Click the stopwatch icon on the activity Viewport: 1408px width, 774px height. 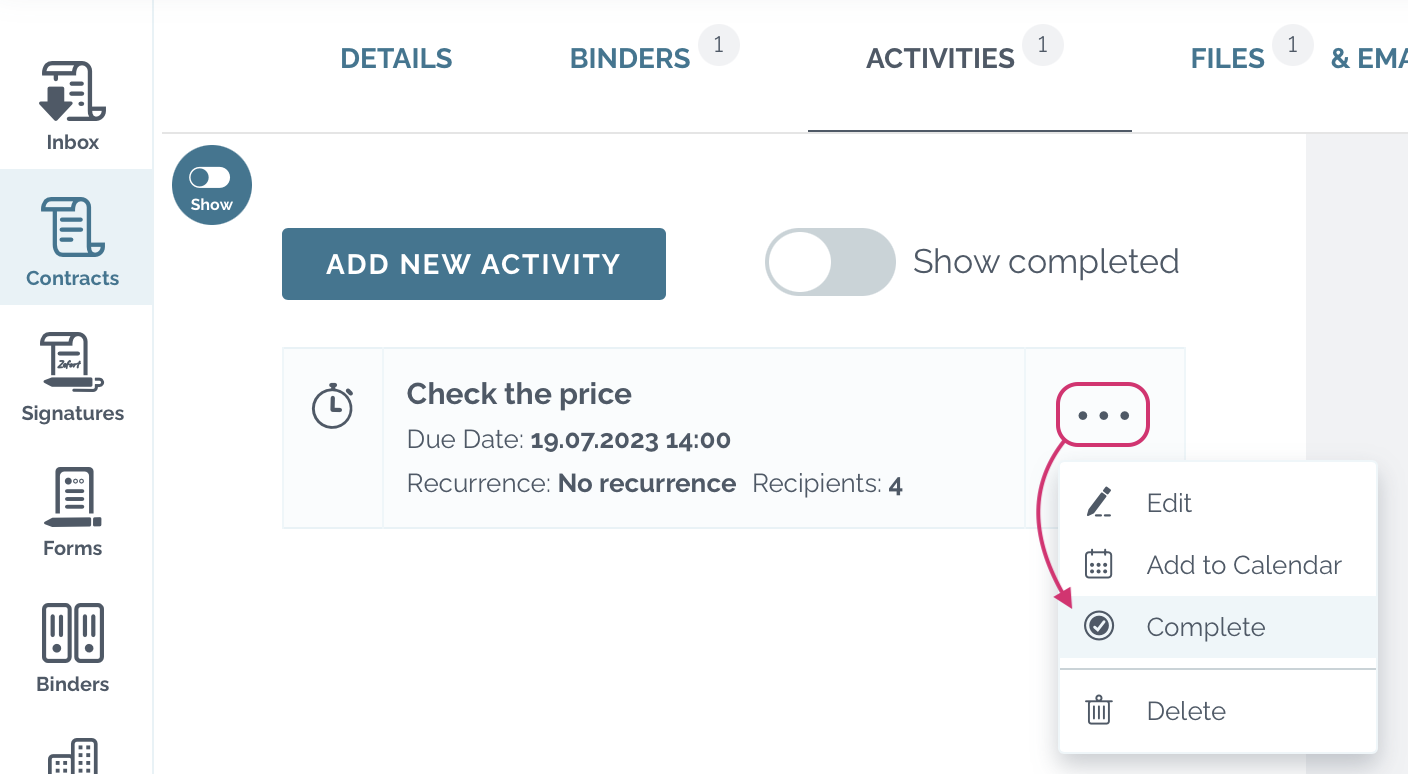tap(333, 406)
